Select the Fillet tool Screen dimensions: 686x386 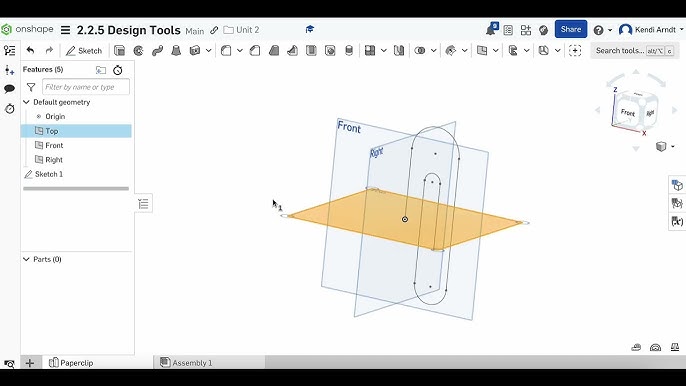click(x=226, y=51)
